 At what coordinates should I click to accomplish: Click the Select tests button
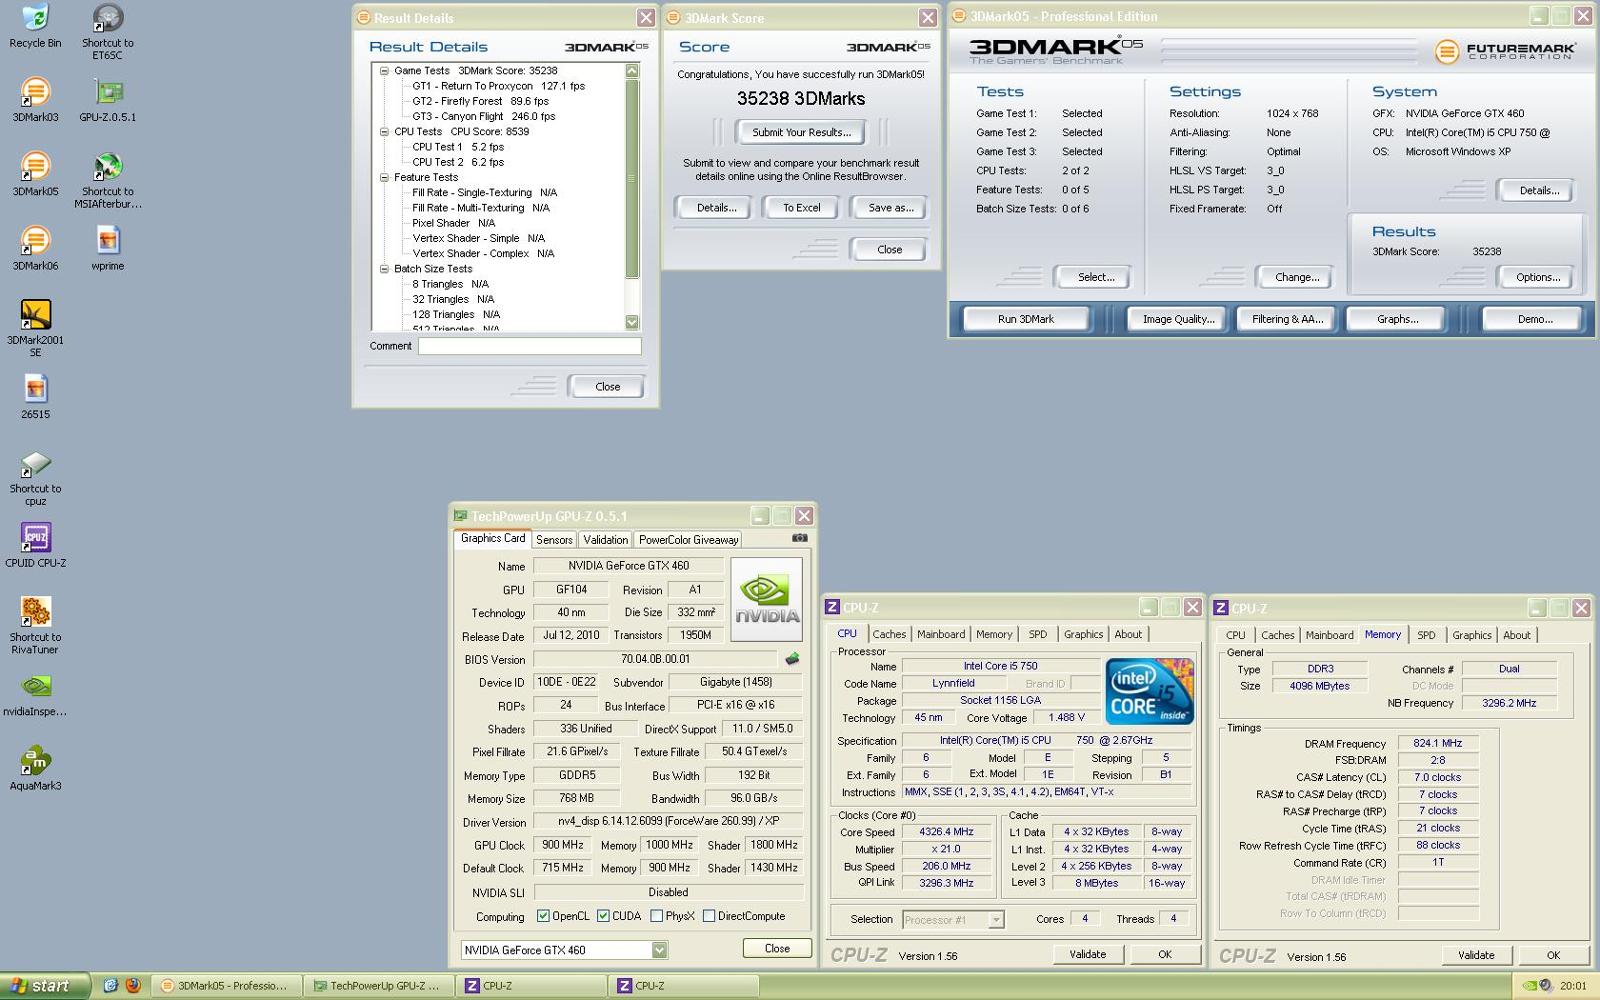[x=1095, y=277]
